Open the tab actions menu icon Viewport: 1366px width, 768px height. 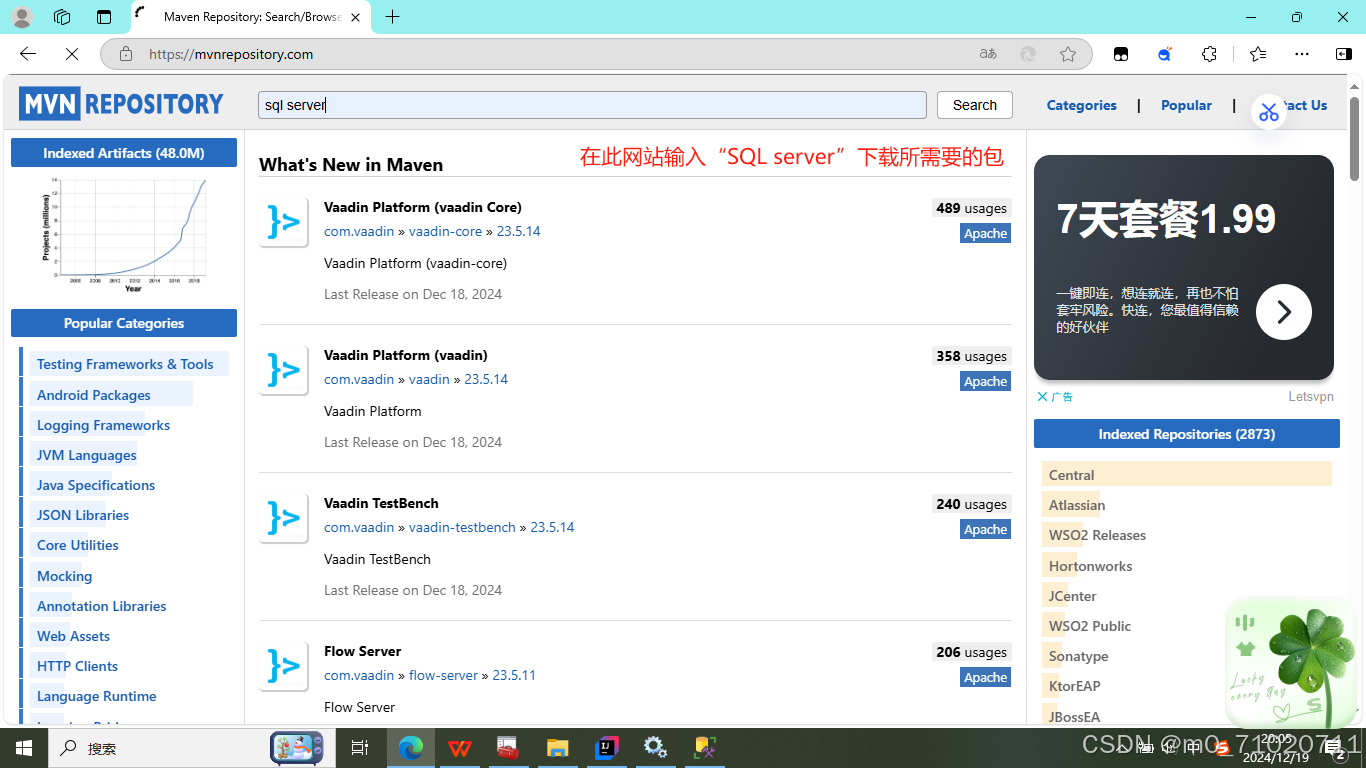pos(104,17)
